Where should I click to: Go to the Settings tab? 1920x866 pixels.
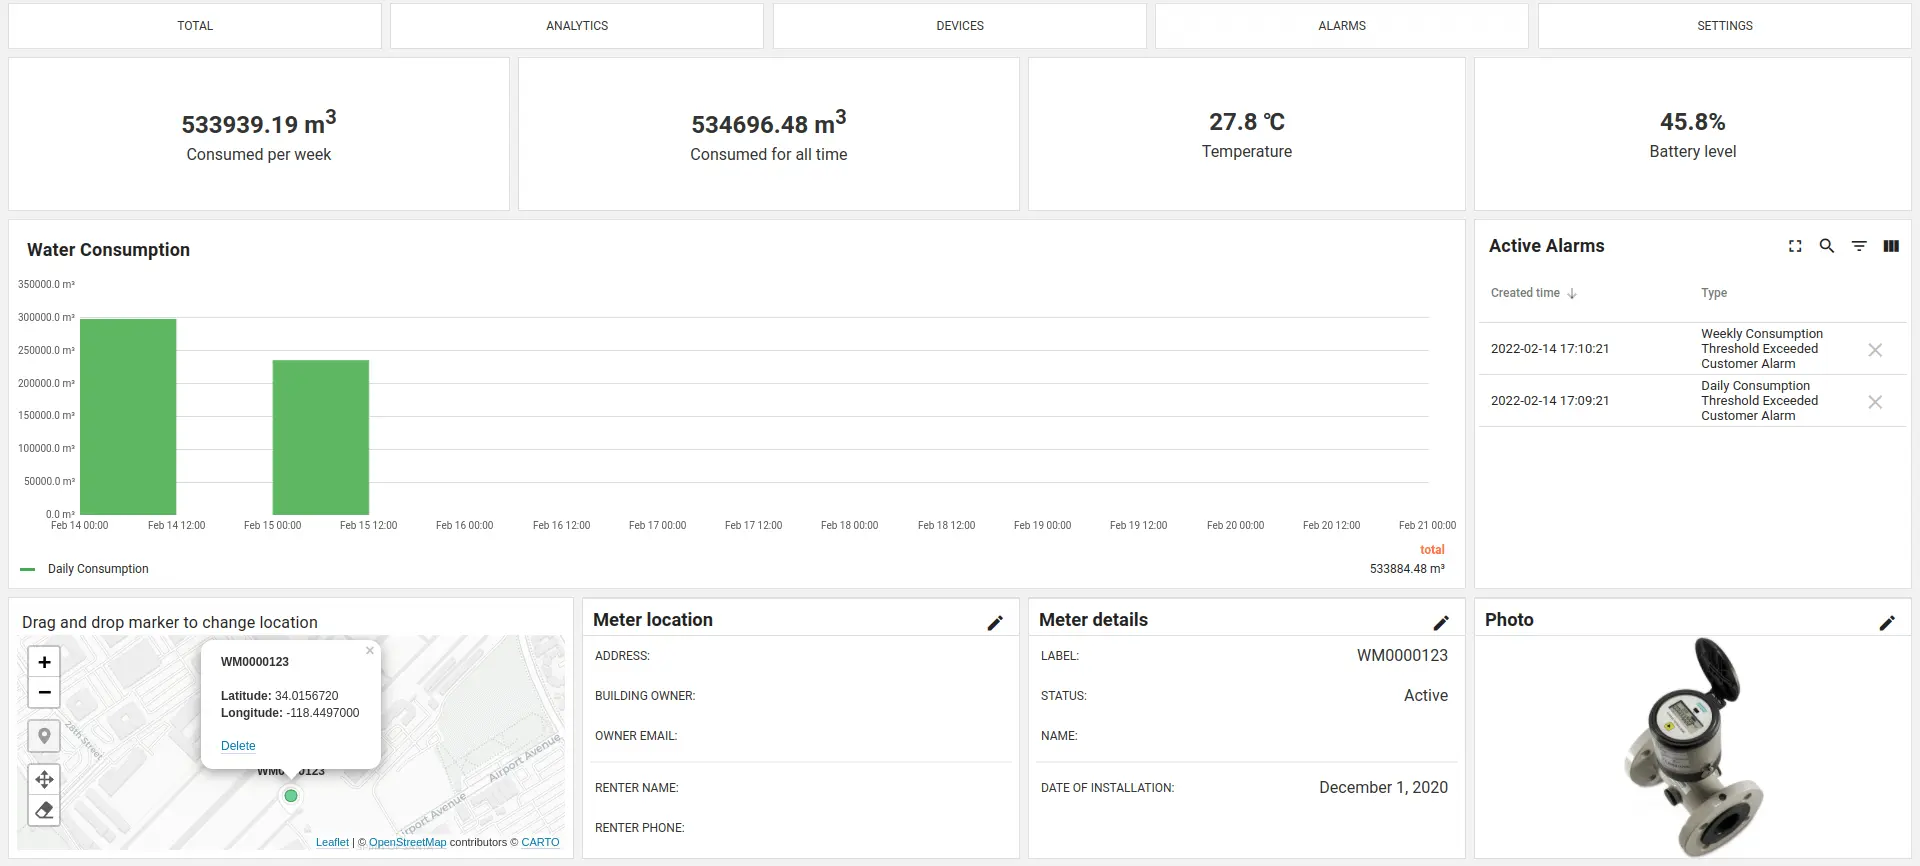pos(1724,26)
